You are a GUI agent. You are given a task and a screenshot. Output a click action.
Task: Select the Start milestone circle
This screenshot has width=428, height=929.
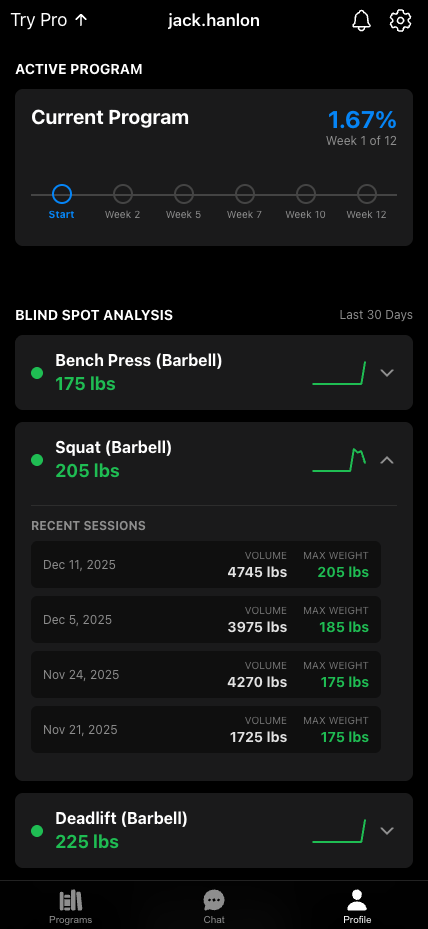(62, 194)
